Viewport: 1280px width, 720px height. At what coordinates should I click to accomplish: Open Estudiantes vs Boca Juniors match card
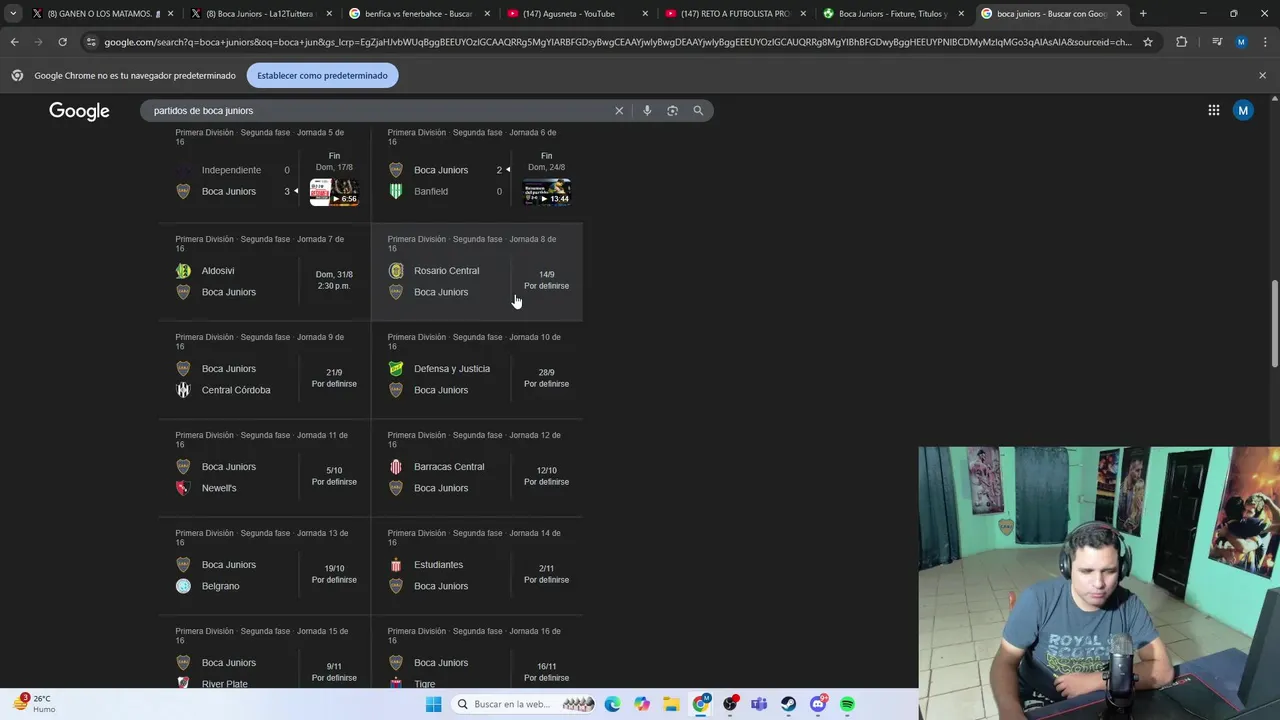pos(477,566)
